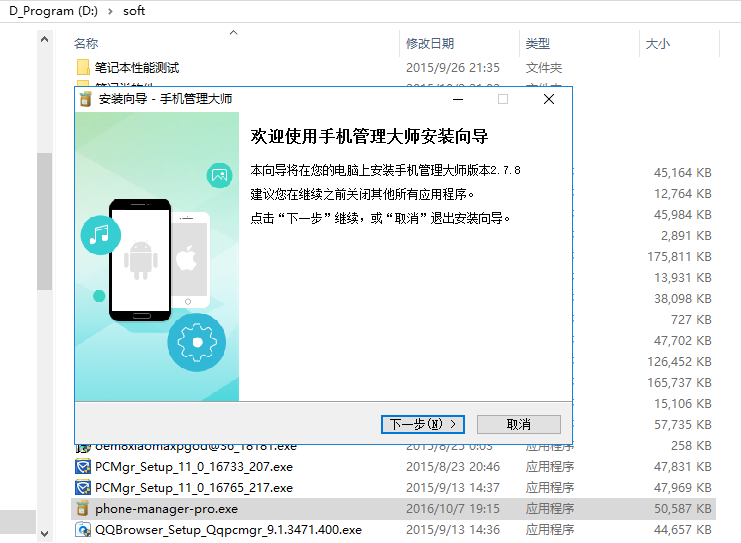Select phone-manager-pro.exe file icon
This screenshot has width=741, height=543.
(x=83, y=509)
